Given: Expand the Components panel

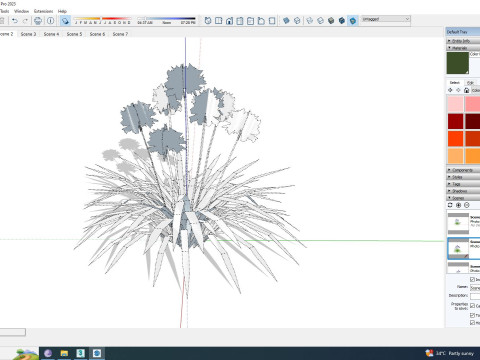Looking at the screenshot, I should point(463,170).
